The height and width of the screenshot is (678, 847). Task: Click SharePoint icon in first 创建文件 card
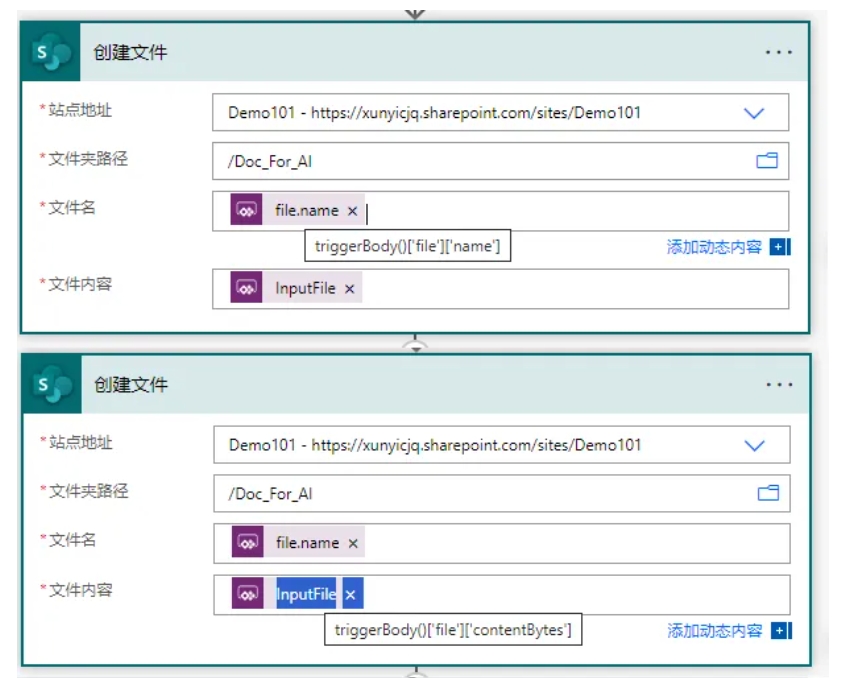[51, 53]
